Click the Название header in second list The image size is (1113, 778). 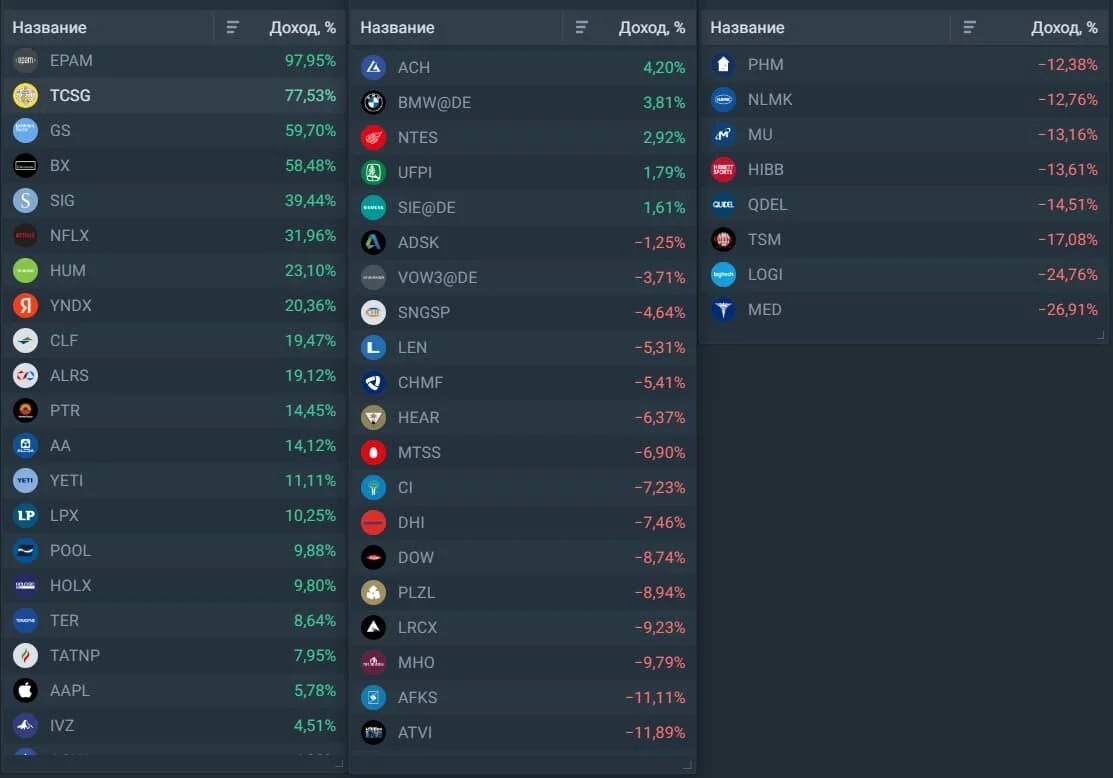tap(398, 28)
